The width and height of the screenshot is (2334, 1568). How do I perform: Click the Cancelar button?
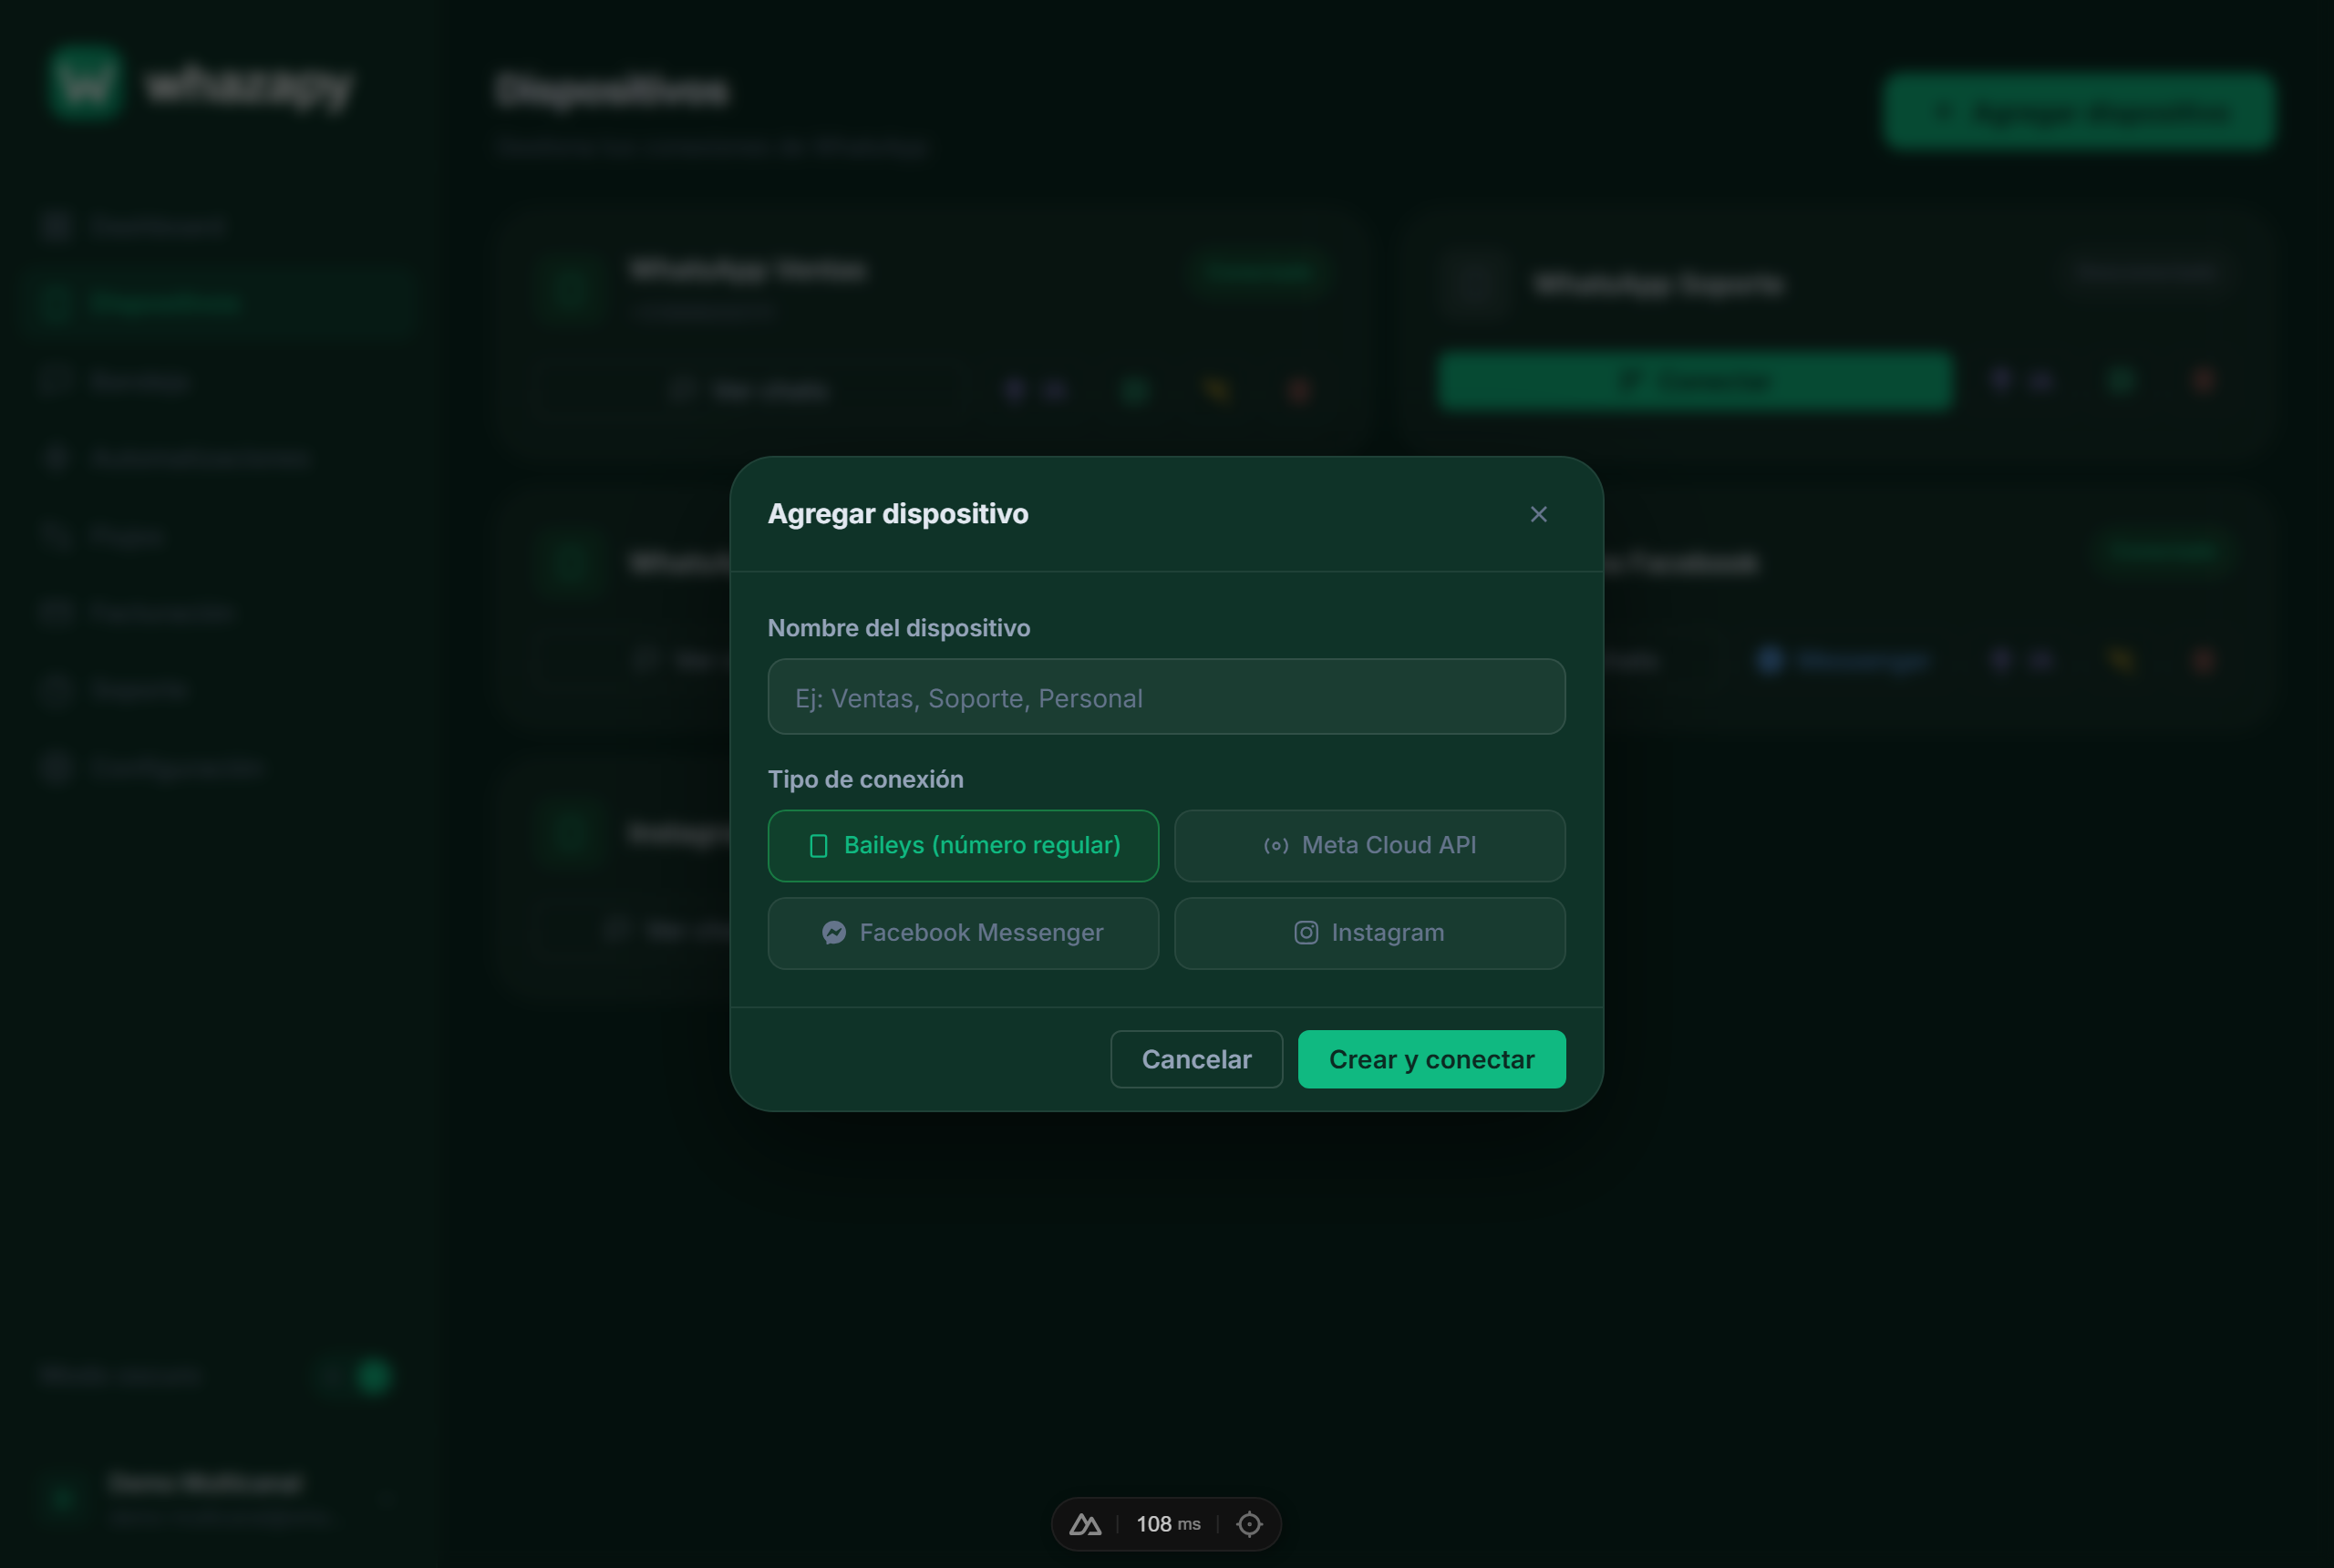[x=1196, y=1059]
